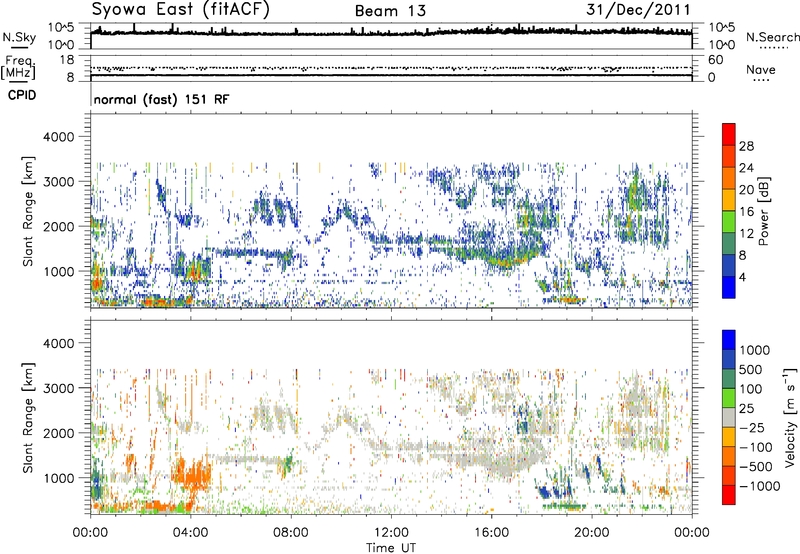Image resolution: width=800 pixels, height=554 pixels.
Task: Click the 'Beam 13' label
Action: [x=390, y=11]
